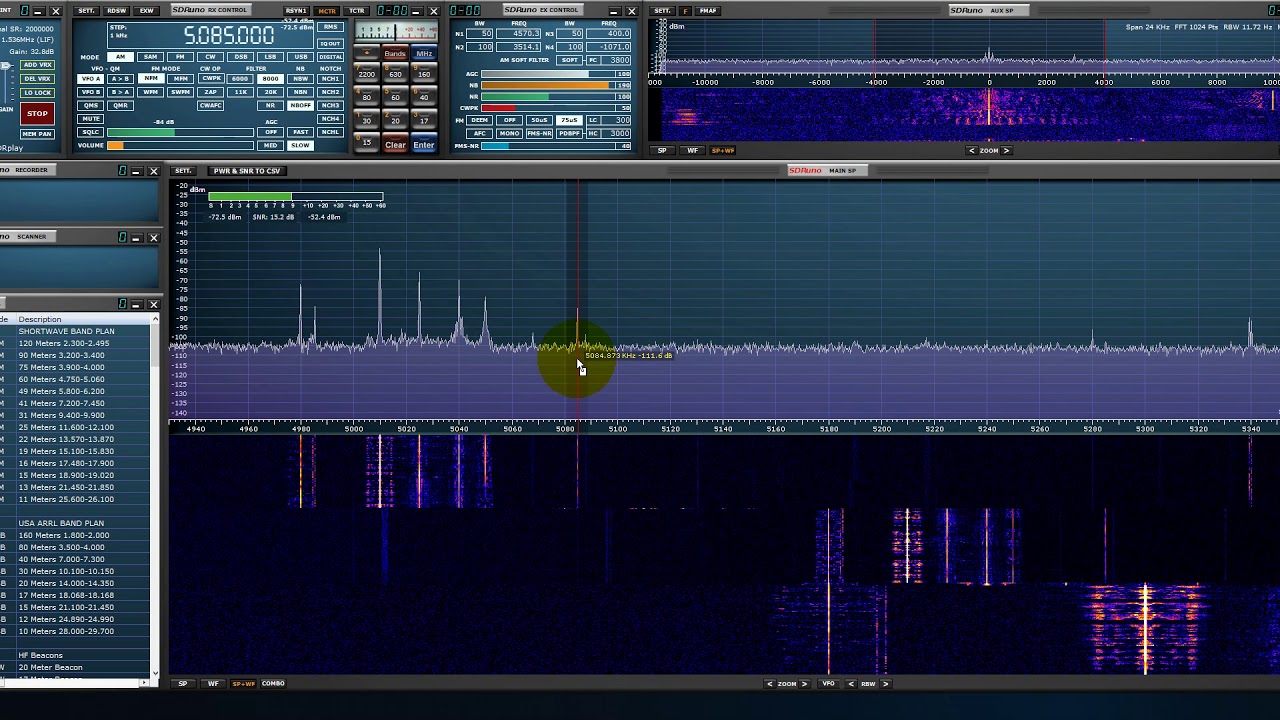Toggle MCTR option
The width and height of the screenshot is (1280, 720).
(327, 11)
